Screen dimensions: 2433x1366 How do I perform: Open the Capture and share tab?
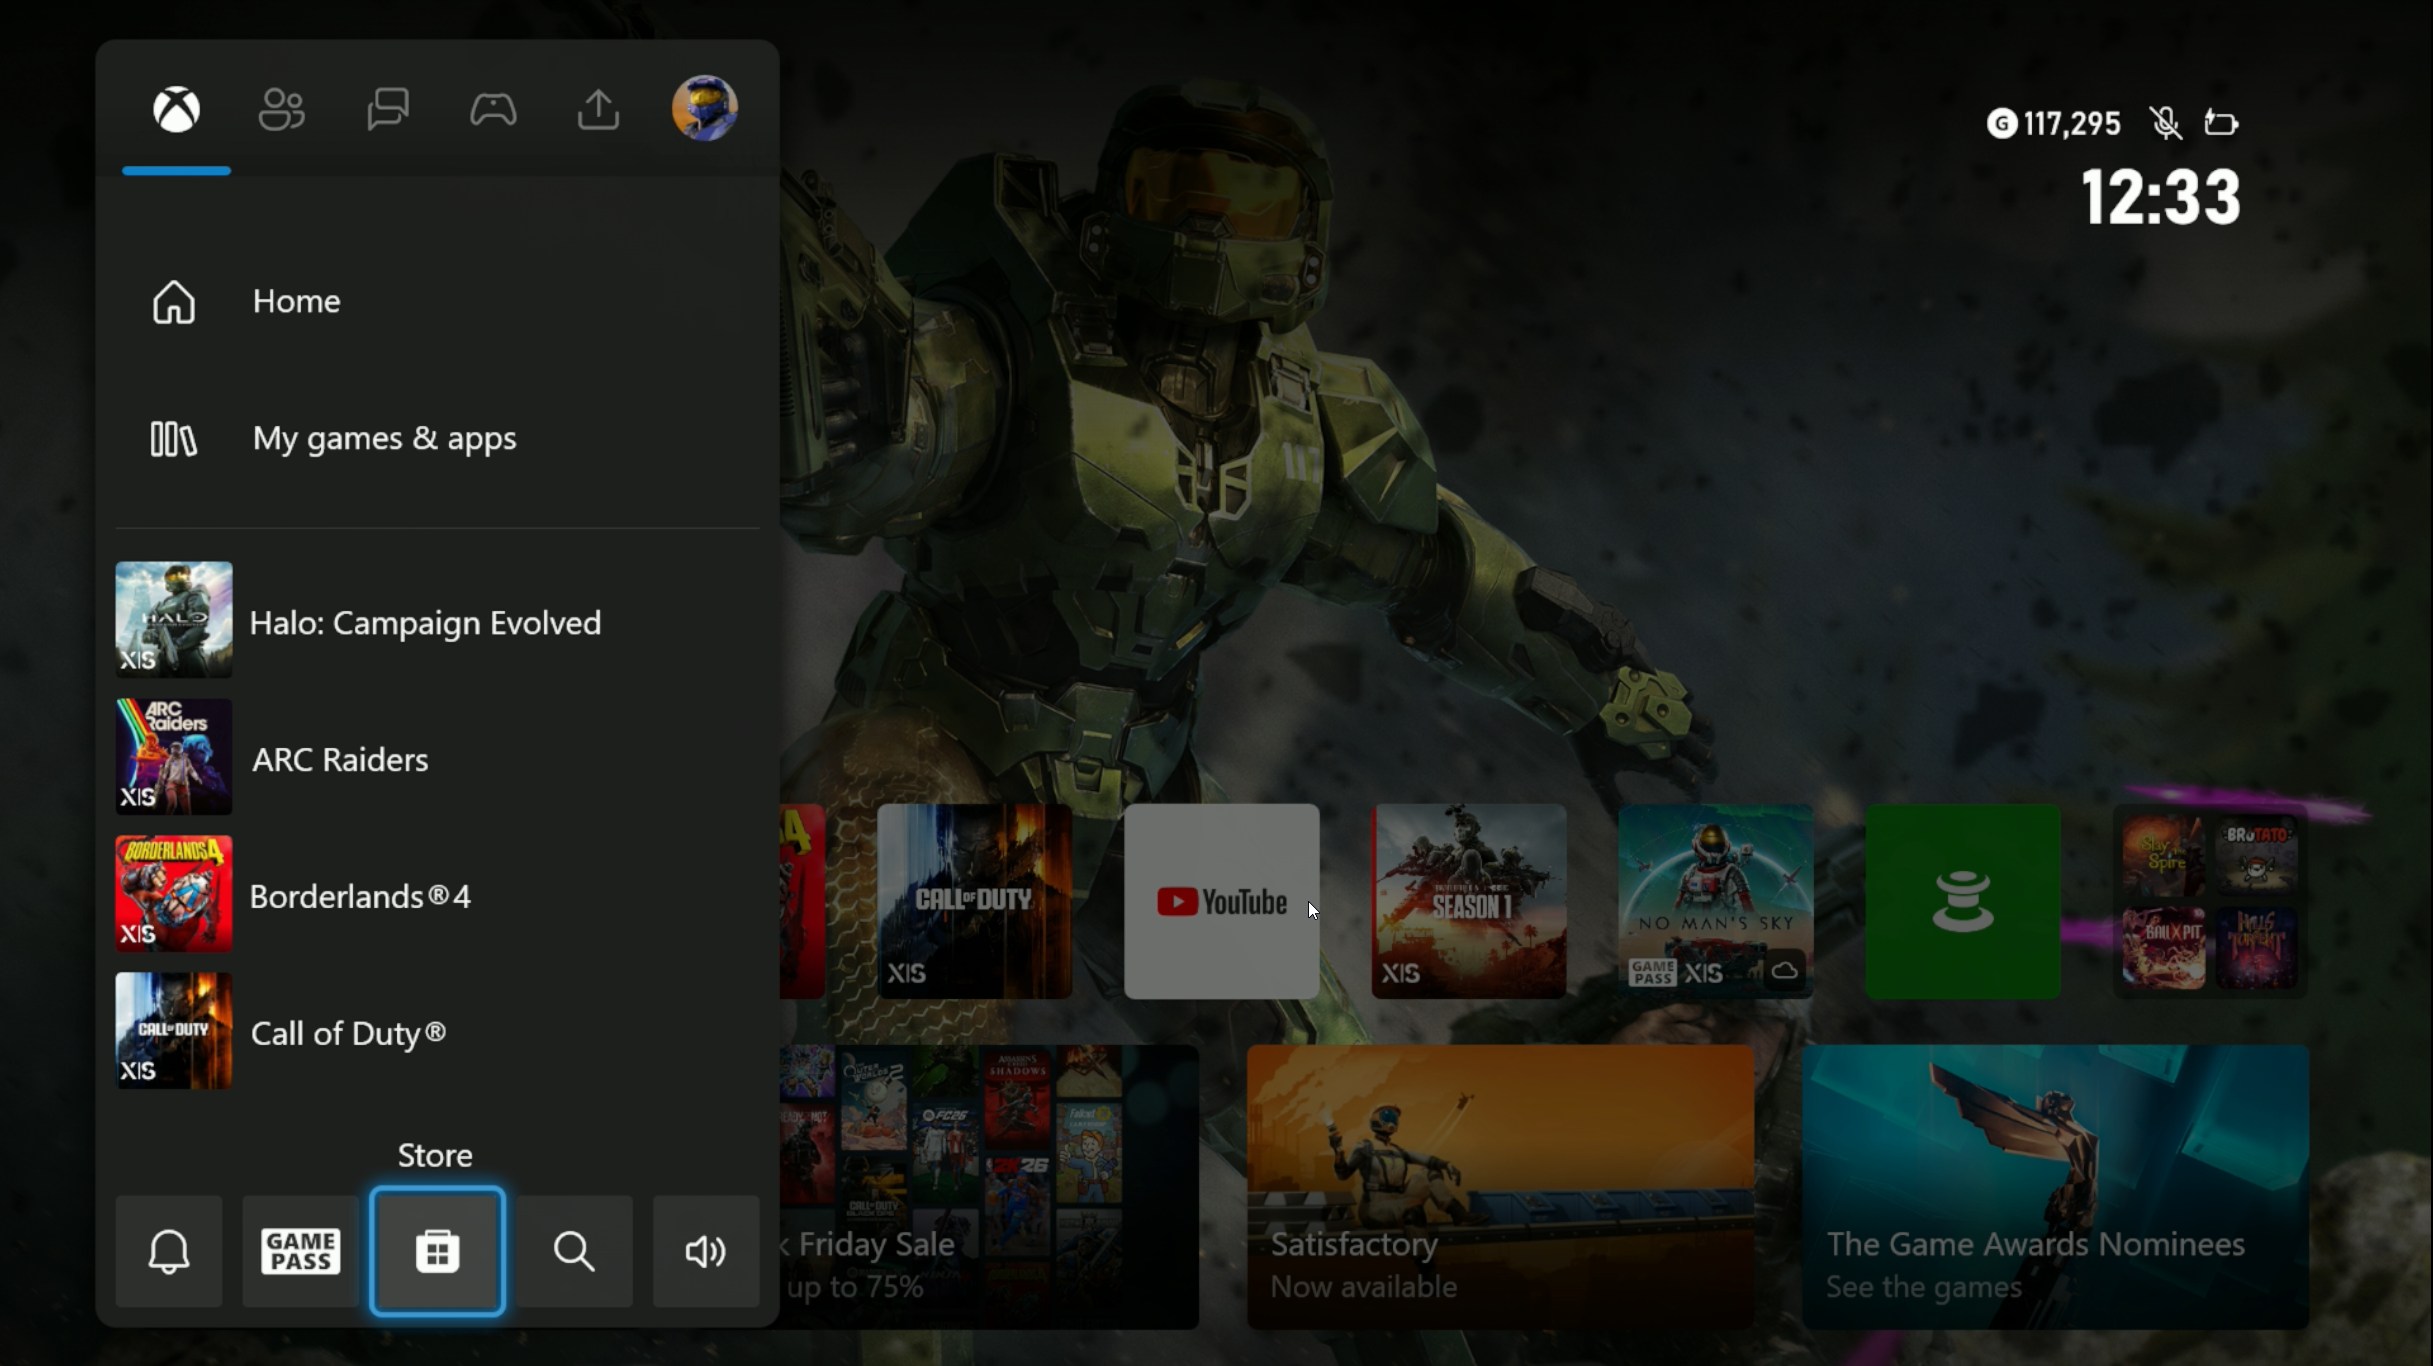click(598, 109)
